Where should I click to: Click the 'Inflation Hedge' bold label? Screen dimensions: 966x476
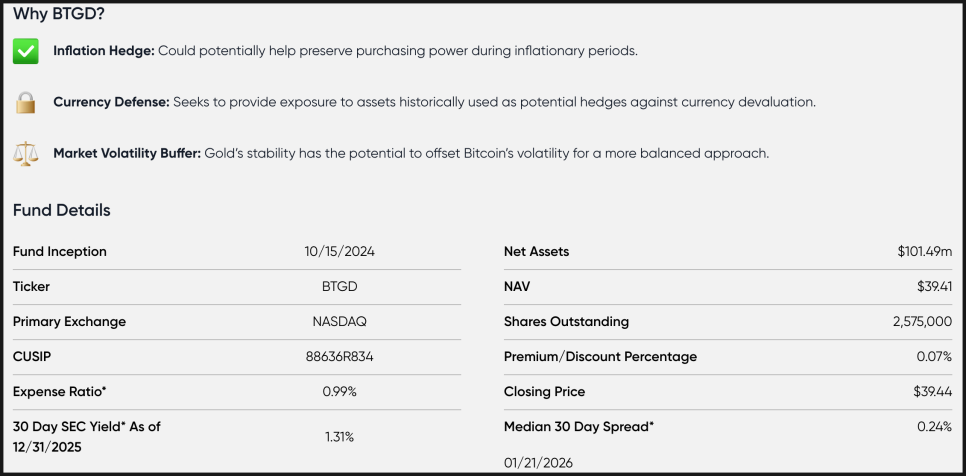pos(103,51)
